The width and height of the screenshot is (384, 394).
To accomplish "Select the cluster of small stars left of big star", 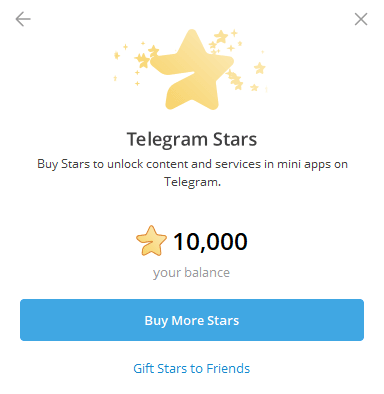I will (146, 58).
